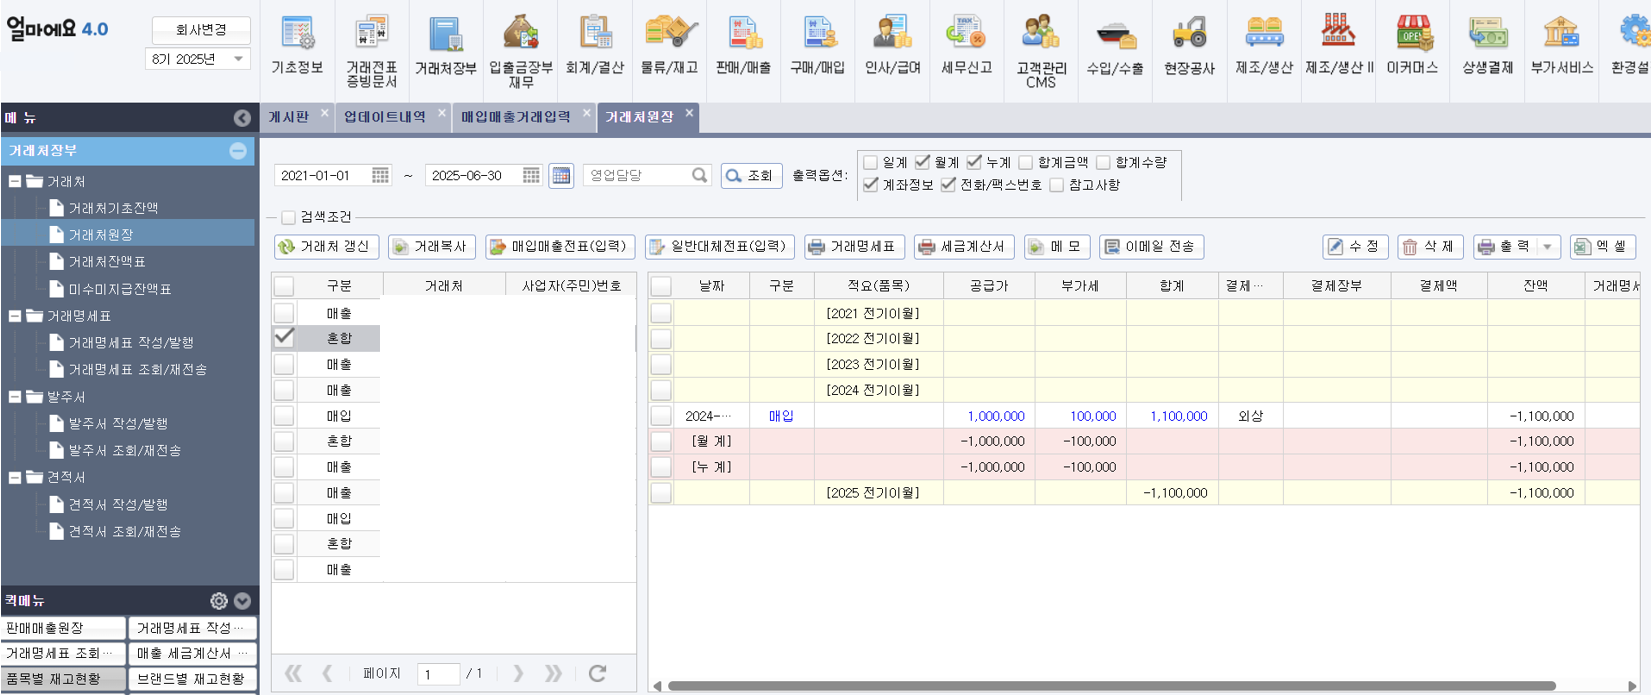The image size is (1651, 695).
Task: Click the 매입매출전표(입력) button
Action: coord(560,247)
